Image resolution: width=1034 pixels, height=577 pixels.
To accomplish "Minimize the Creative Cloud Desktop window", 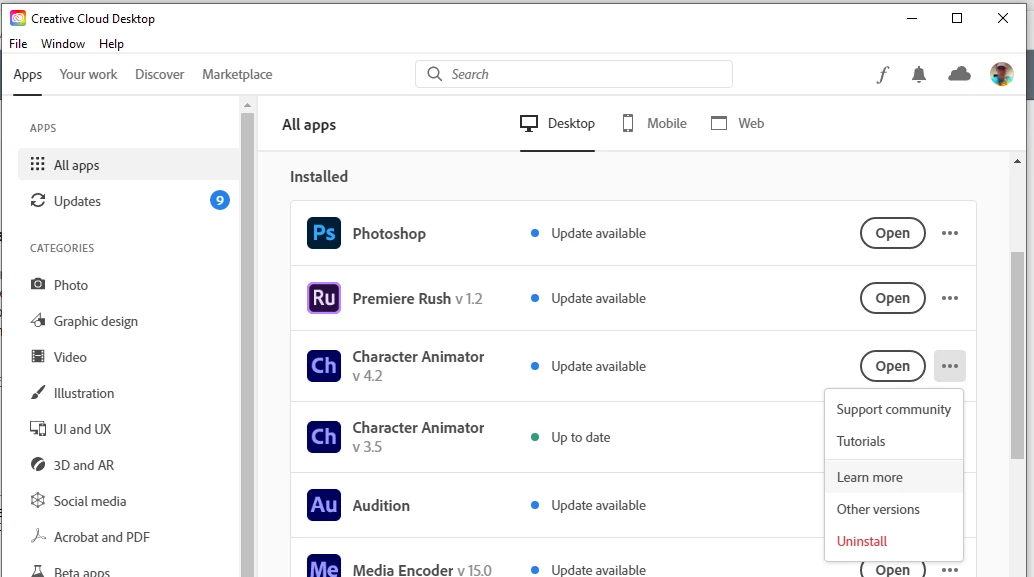I will (912, 18).
